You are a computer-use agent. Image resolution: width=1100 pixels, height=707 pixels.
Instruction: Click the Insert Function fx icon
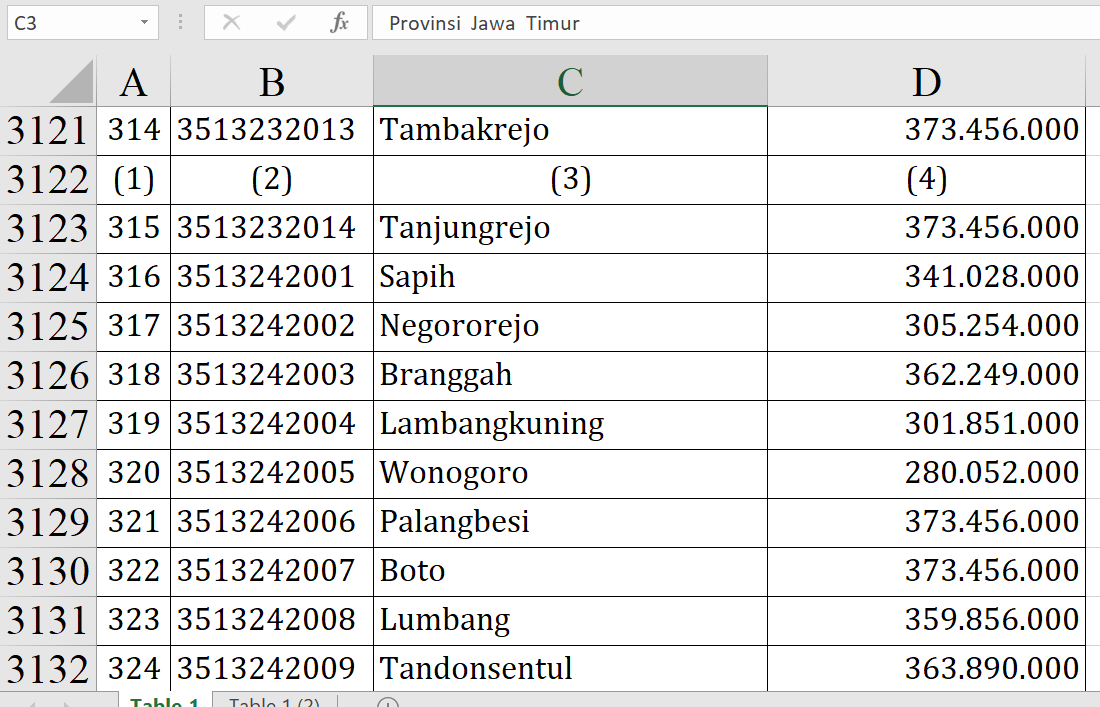(339, 23)
